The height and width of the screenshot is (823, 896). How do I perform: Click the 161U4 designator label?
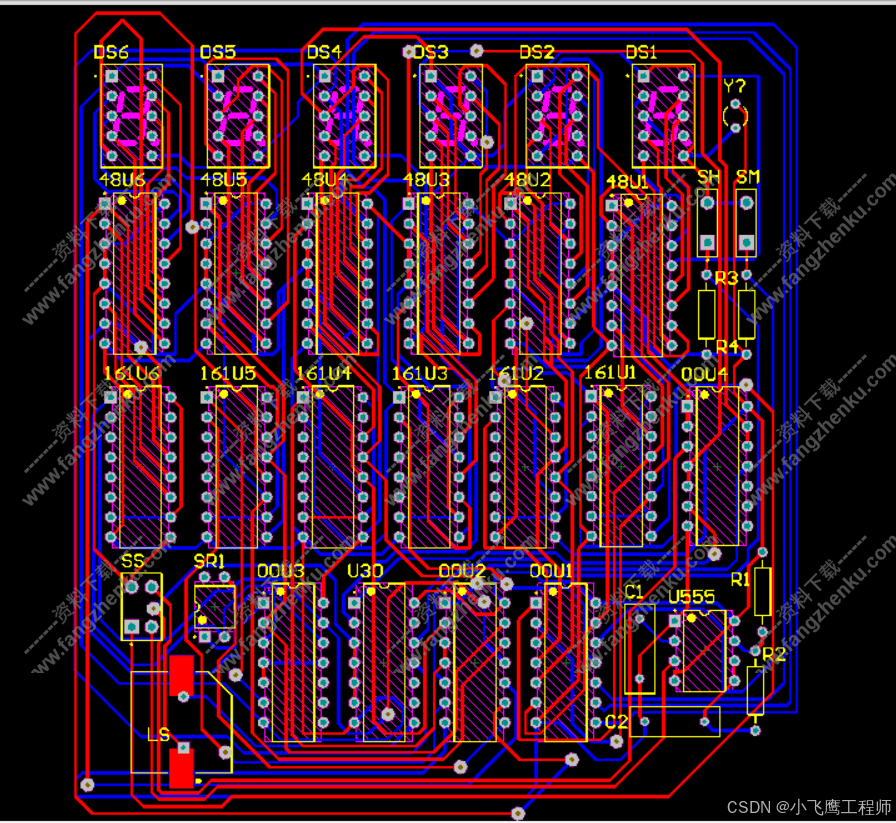(x=326, y=372)
